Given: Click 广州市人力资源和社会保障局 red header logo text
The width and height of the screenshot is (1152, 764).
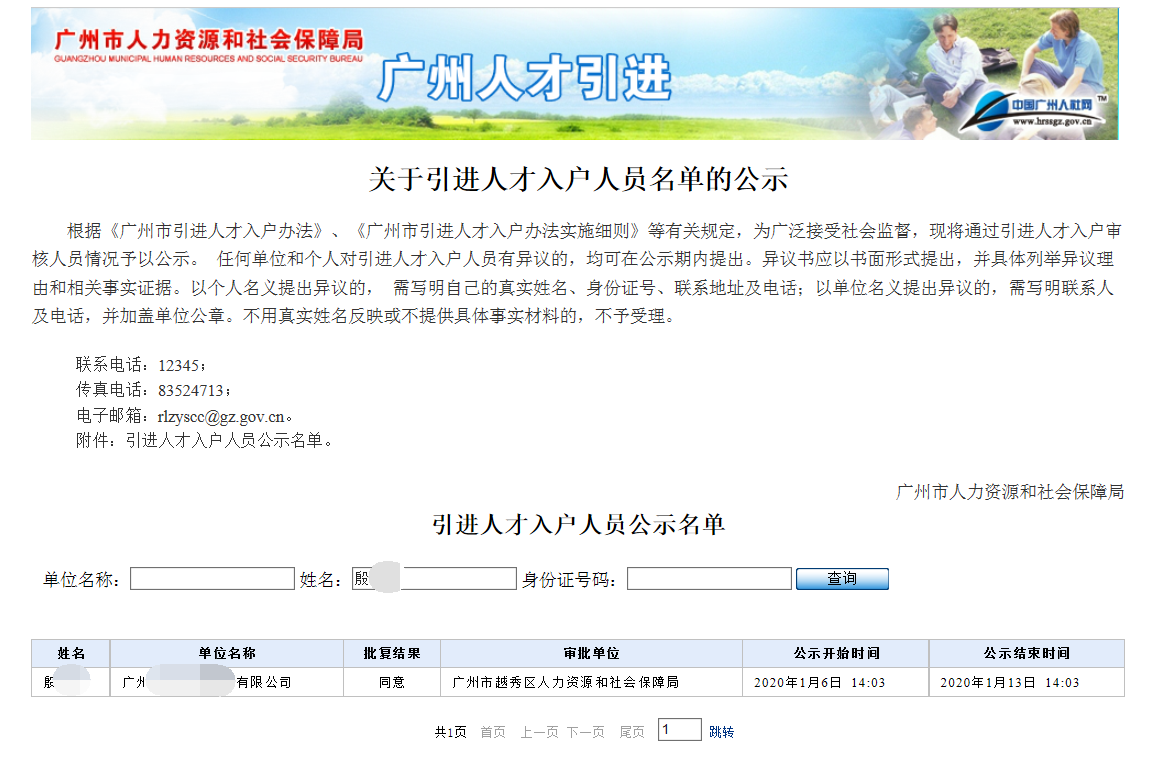Looking at the screenshot, I should coord(209,45).
